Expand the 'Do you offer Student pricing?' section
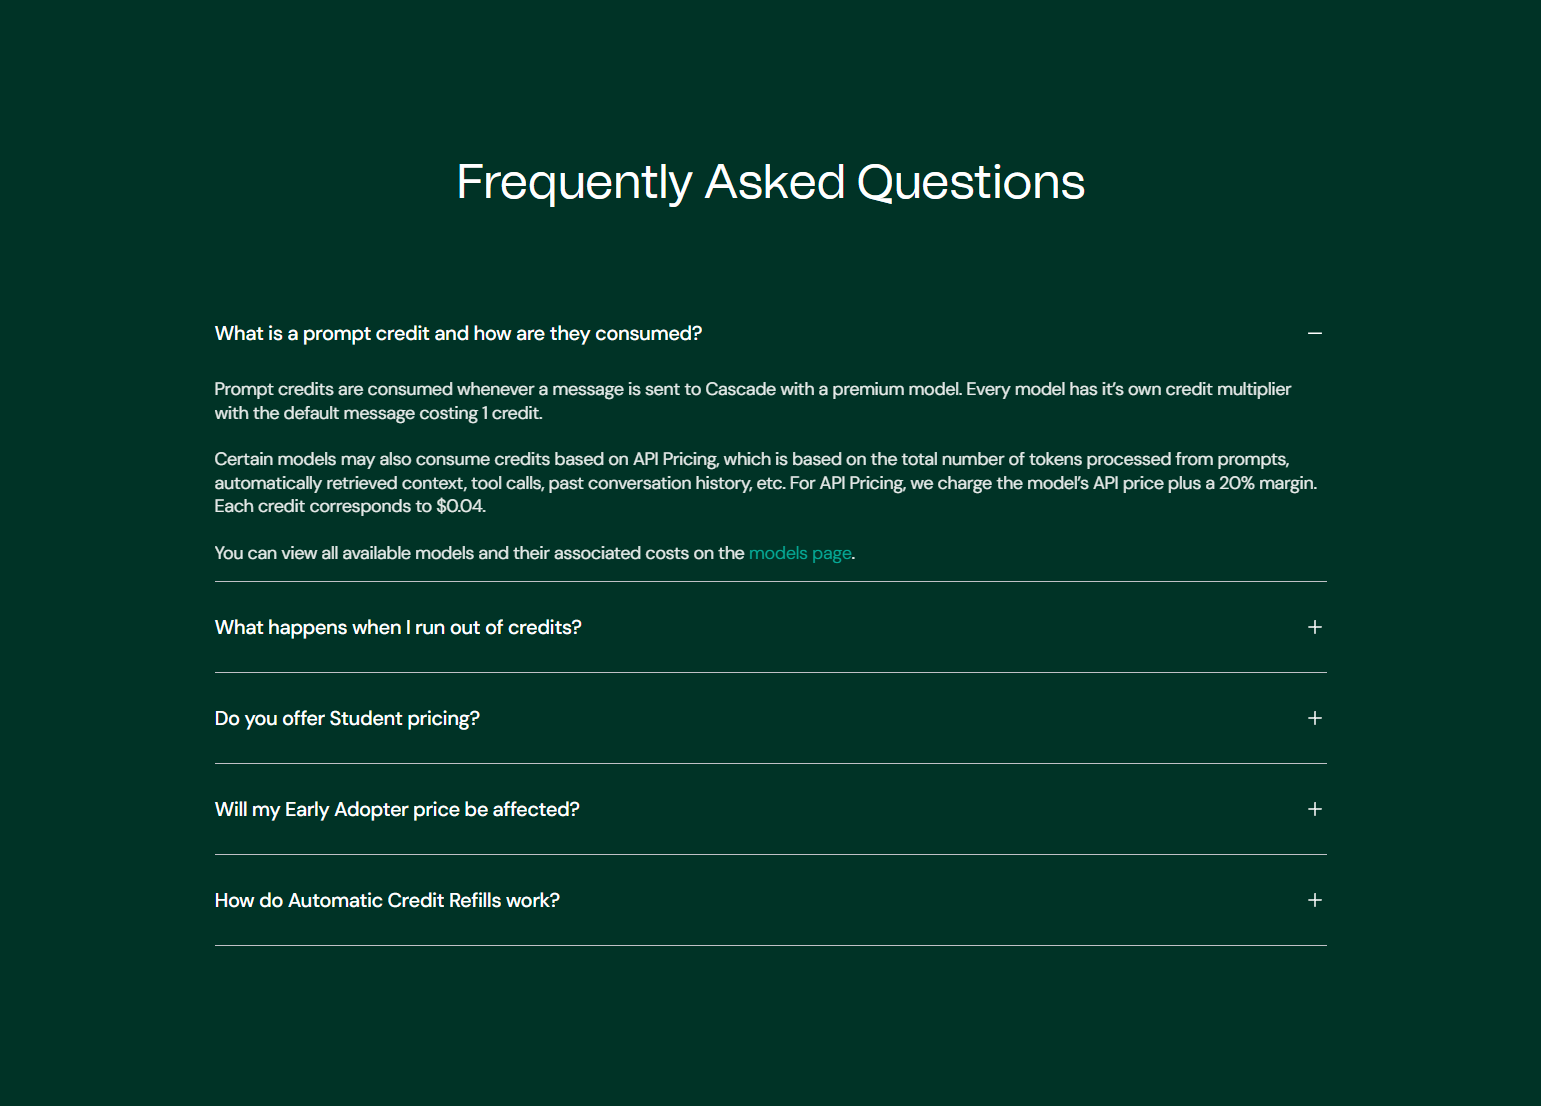 click(x=346, y=718)
